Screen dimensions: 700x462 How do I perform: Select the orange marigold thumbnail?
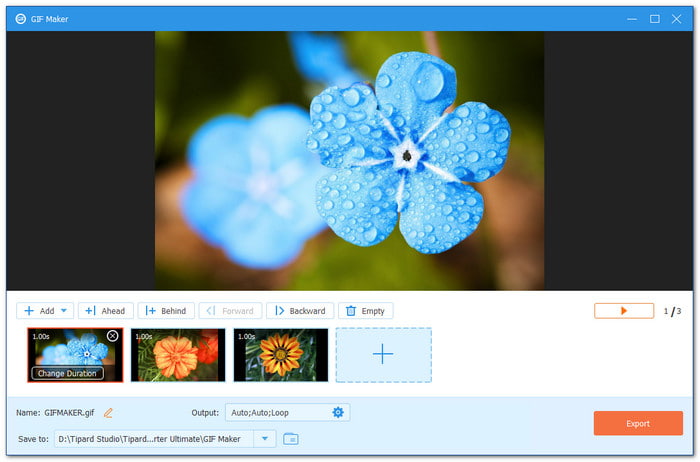pyautogui.click(x=178, y=355)
